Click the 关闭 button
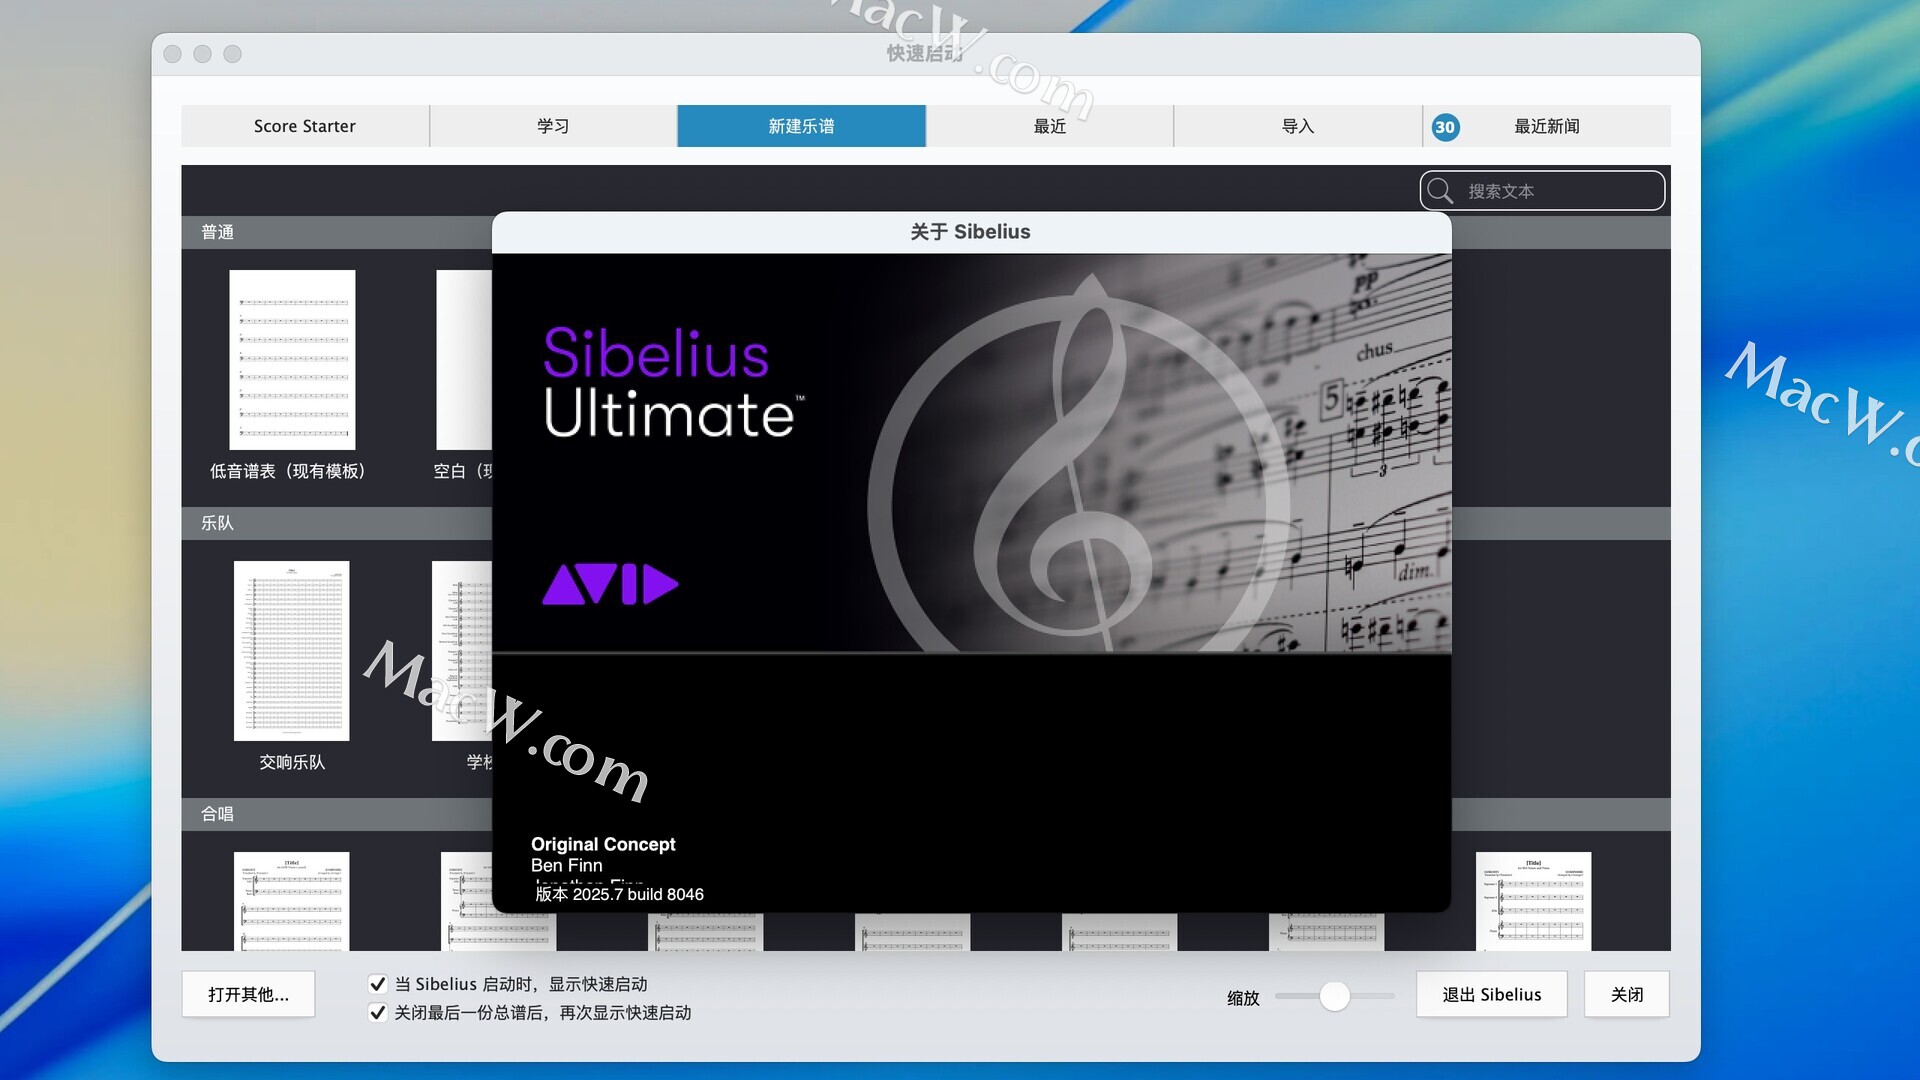This screenshot has width=1920, height=1080. coord(1627,994)
